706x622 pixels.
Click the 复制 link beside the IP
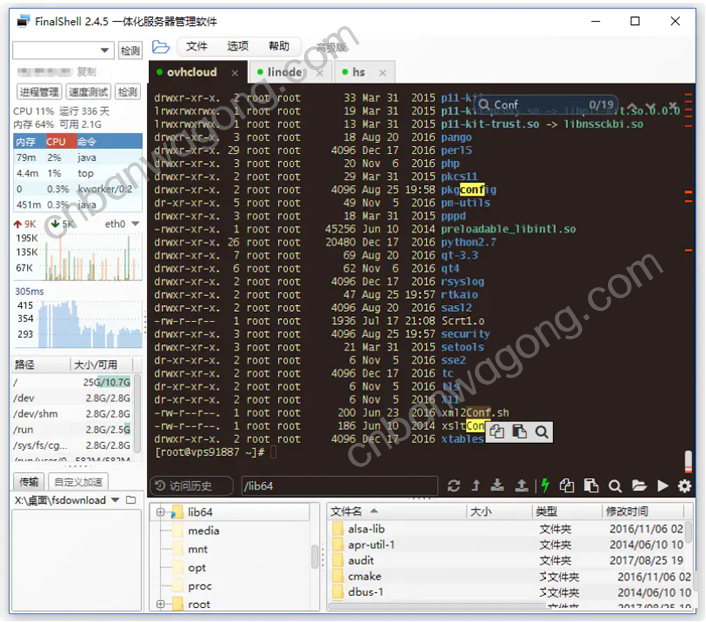(86, 72)
